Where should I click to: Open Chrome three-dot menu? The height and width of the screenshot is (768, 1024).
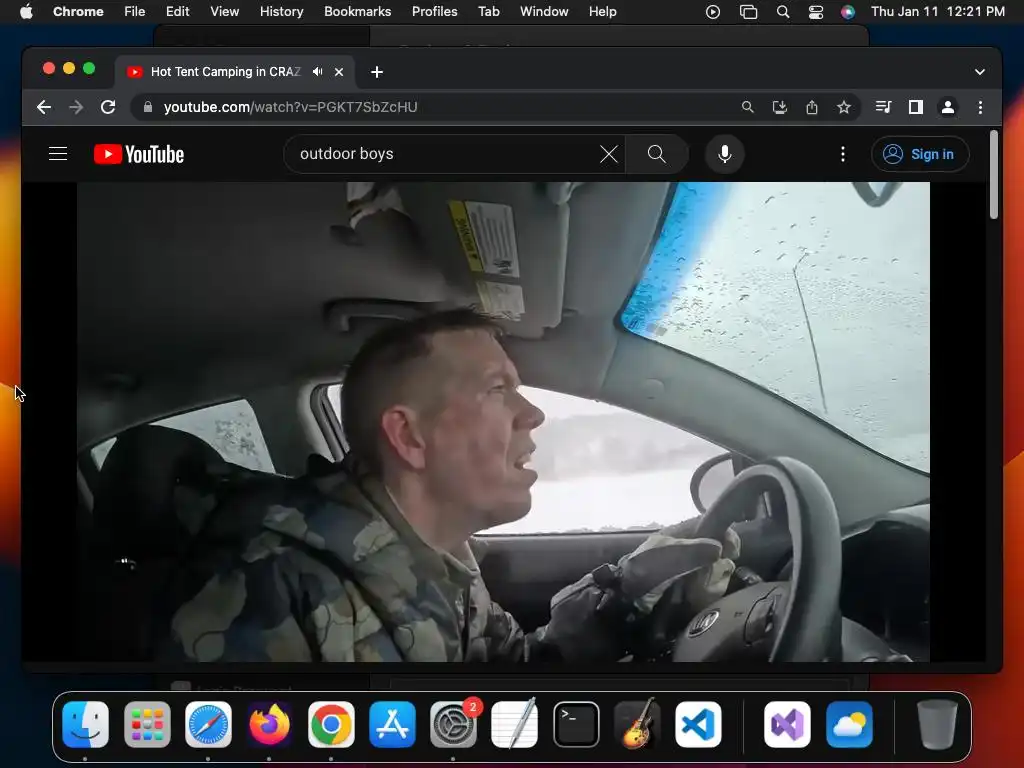coord(980,107)
